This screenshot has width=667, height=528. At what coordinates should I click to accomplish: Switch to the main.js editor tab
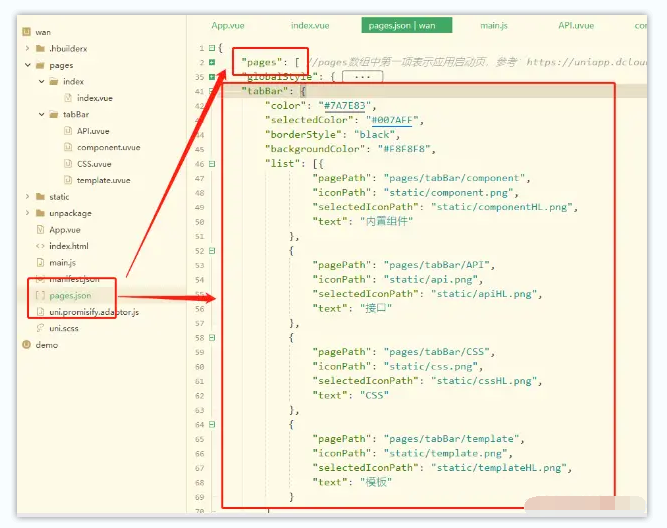coord(494,24)
